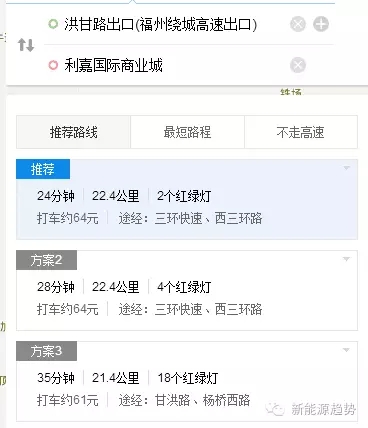Clear the 洪甘路出口 start point field
This screenshot has width=368, height=428.
[298, 24]
